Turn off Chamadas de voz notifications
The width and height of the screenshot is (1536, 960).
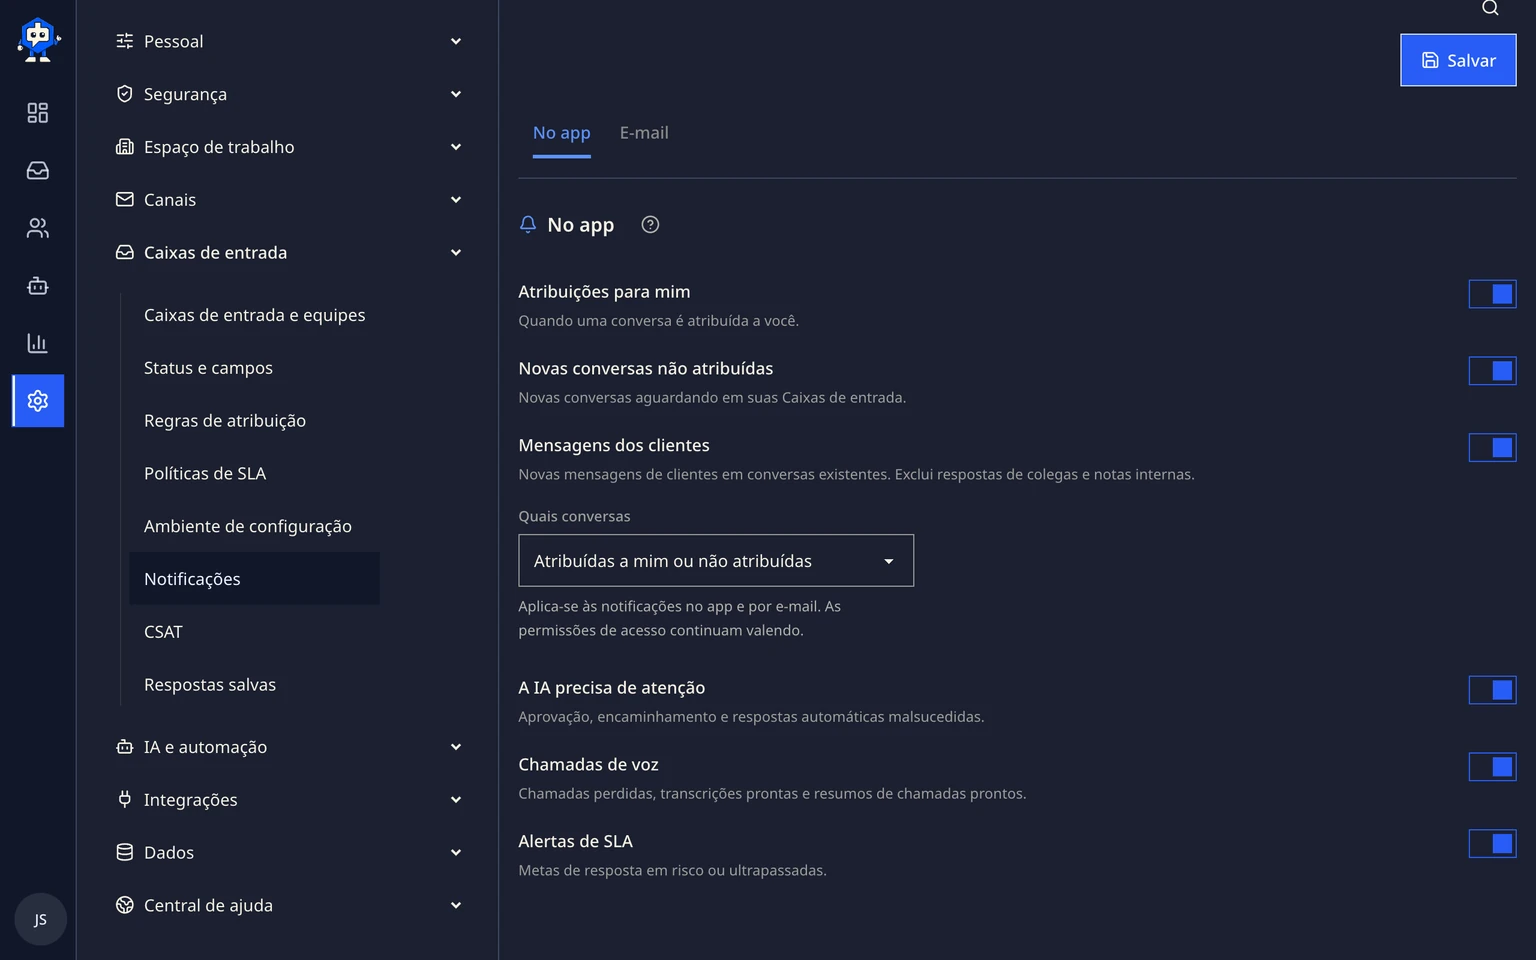click(1492, 767)
